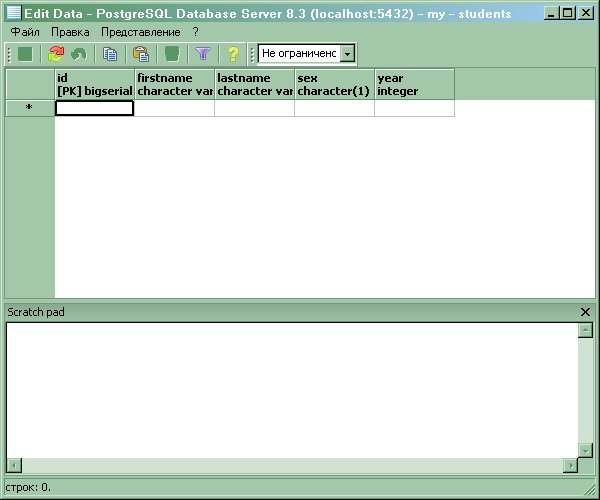
Task: Click the empty lastname cell
Action: 254,108
